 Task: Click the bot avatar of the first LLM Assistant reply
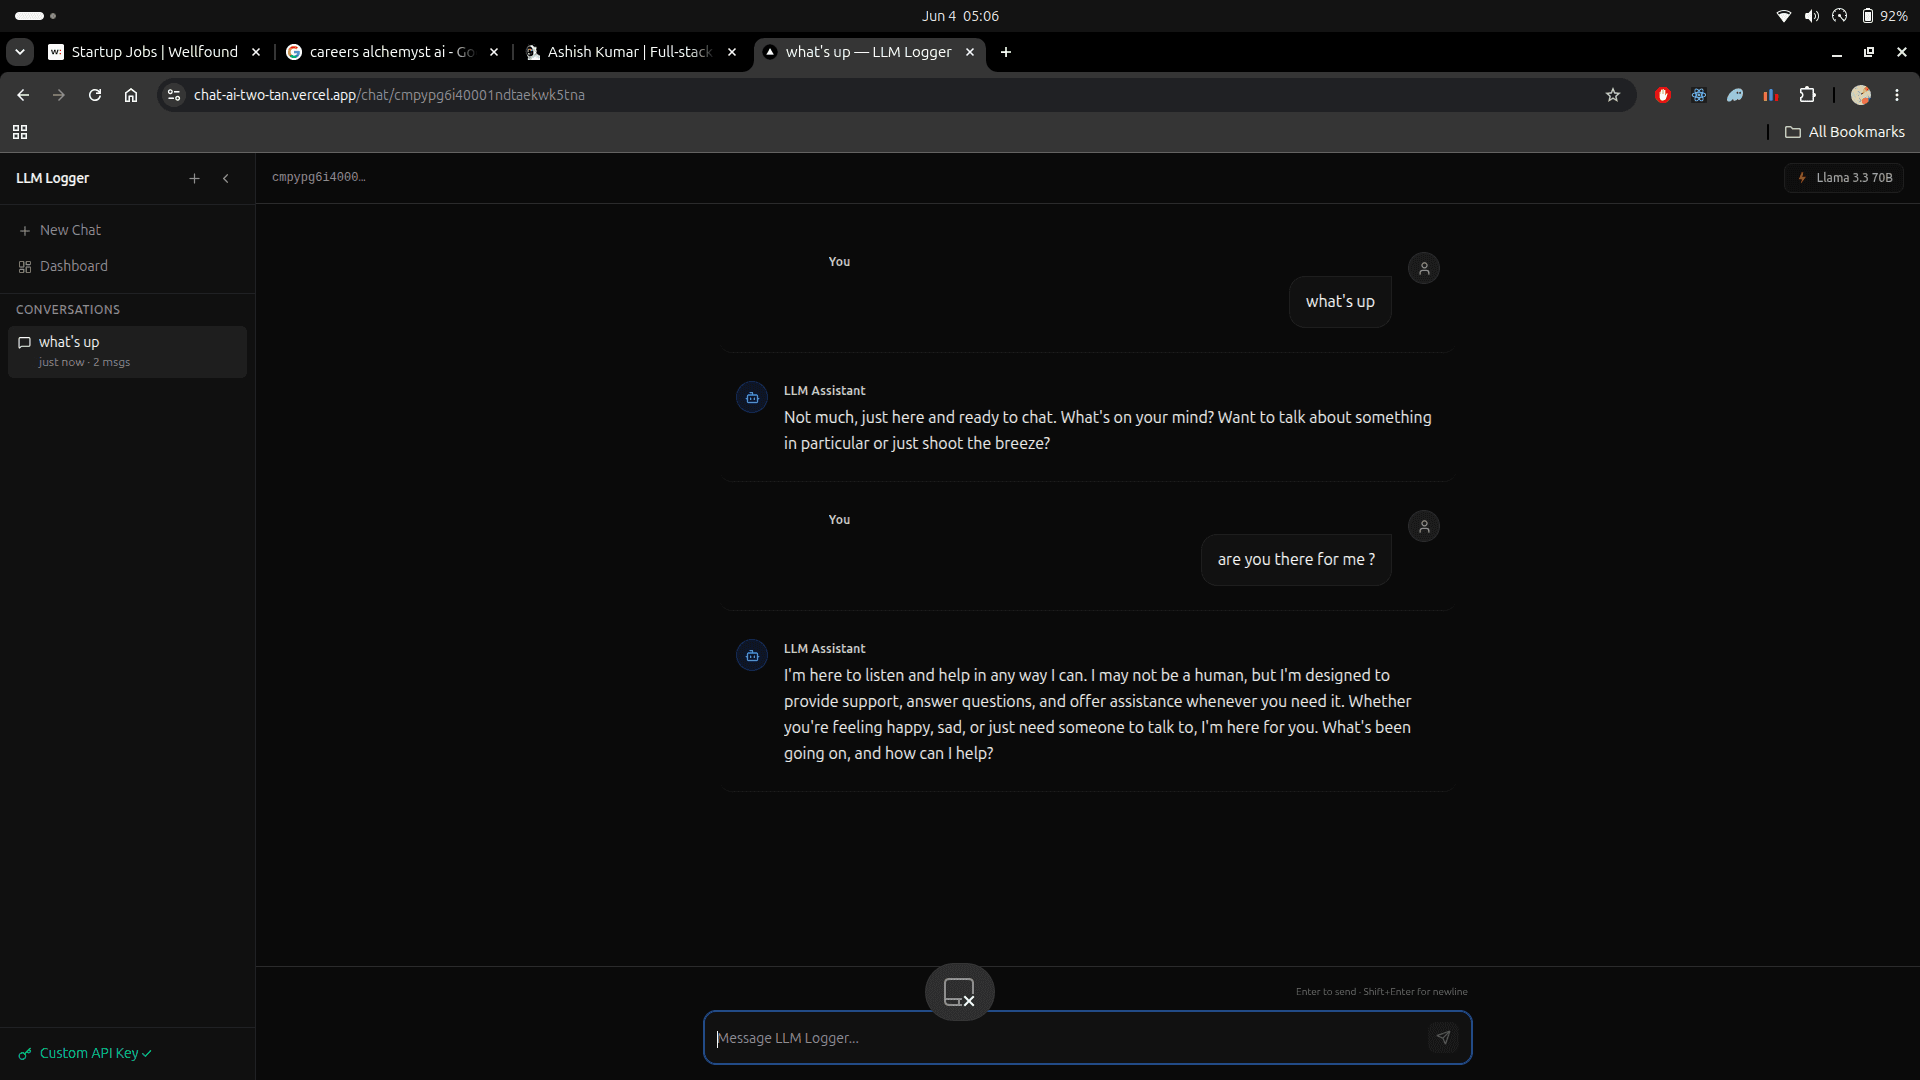[x=752, y=397]
